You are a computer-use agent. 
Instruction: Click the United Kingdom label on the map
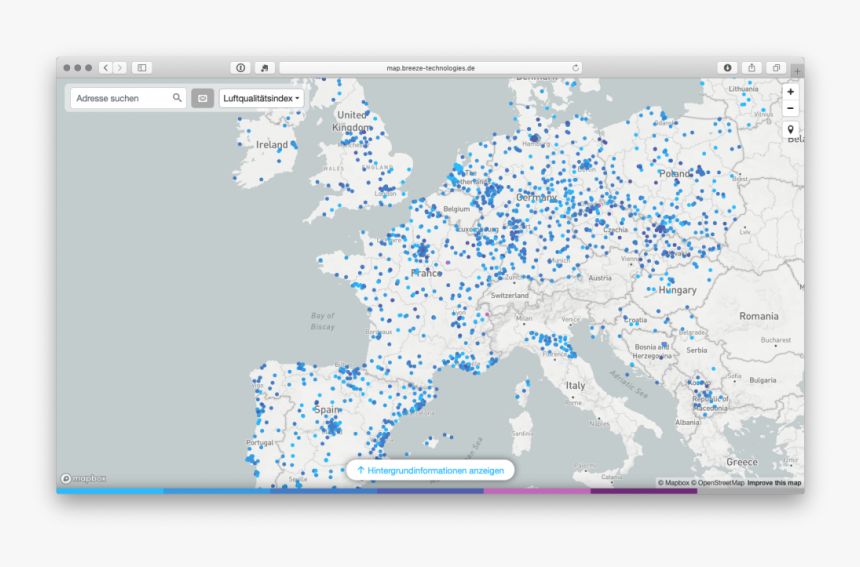352,121
